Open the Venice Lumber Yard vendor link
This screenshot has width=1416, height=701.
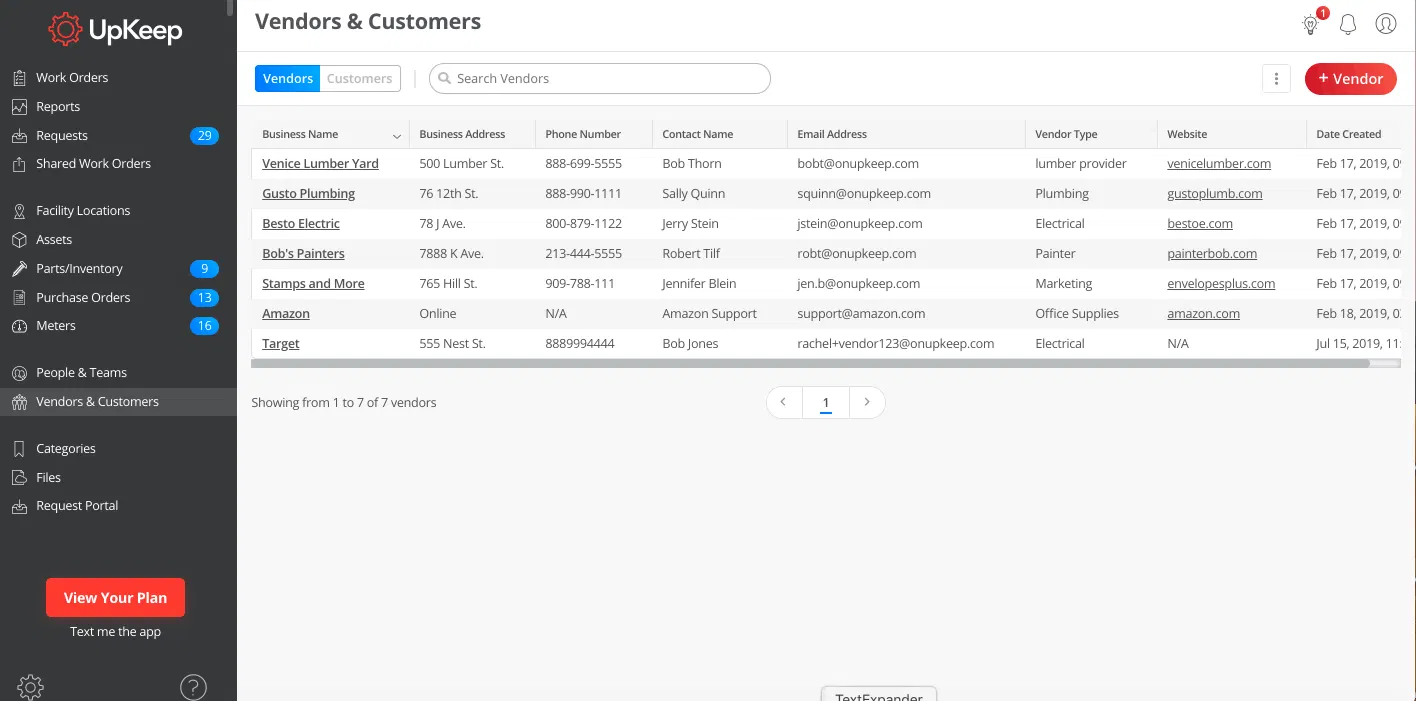pyautogui.click(x=320, y=164)
